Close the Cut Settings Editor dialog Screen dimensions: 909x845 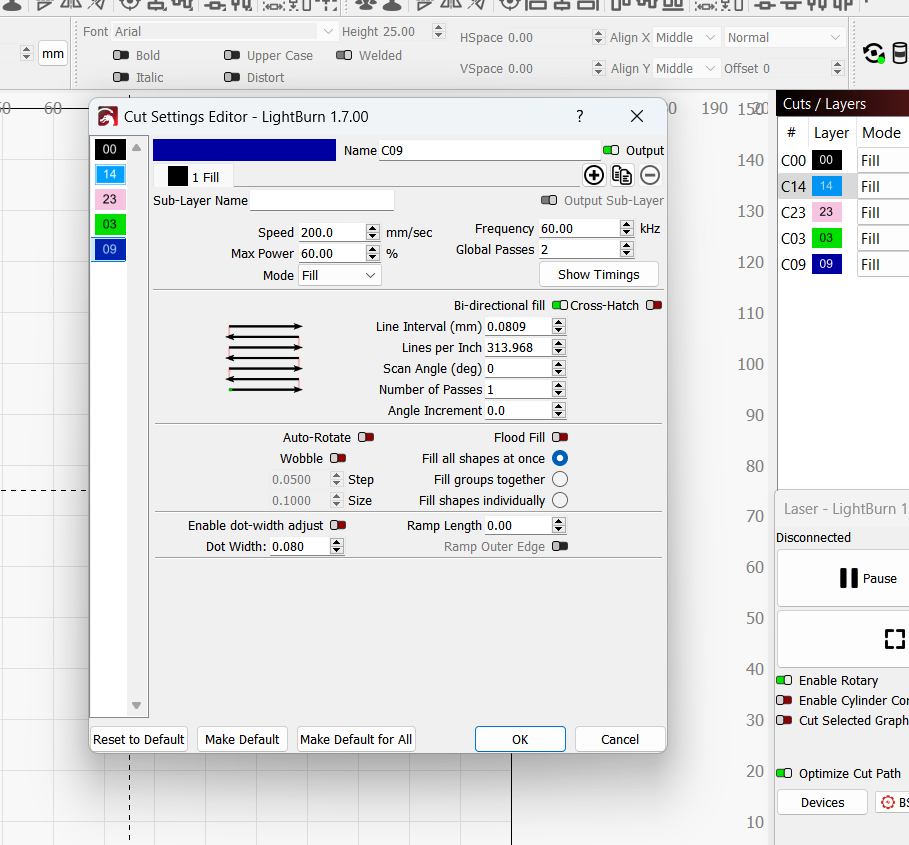pyautogui.click(x=637, y=116)
